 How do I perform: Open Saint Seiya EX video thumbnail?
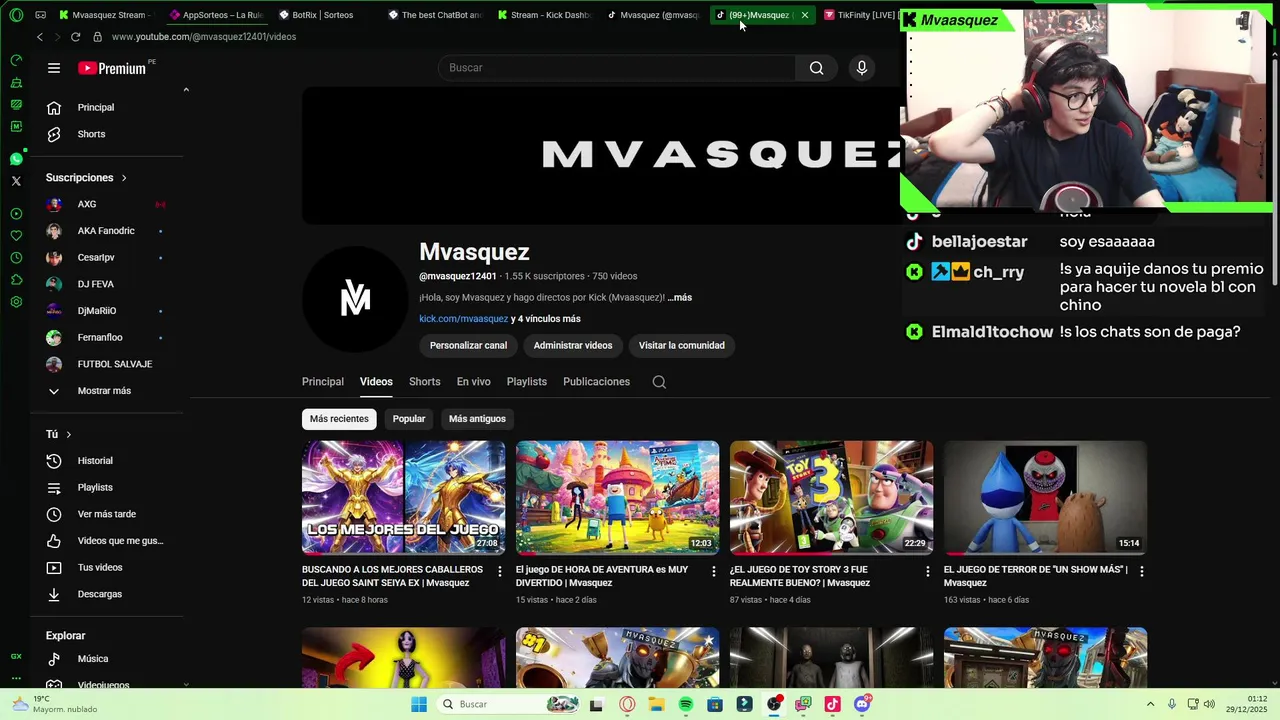point(403,498)
